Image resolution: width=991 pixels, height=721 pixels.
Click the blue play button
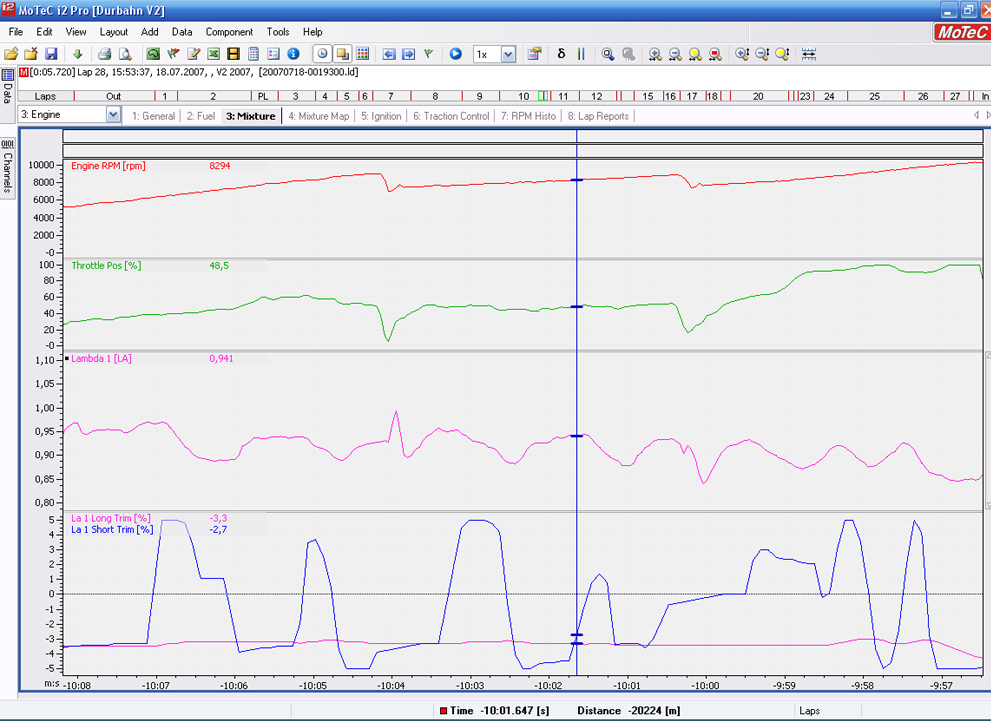tap(455, 54)
